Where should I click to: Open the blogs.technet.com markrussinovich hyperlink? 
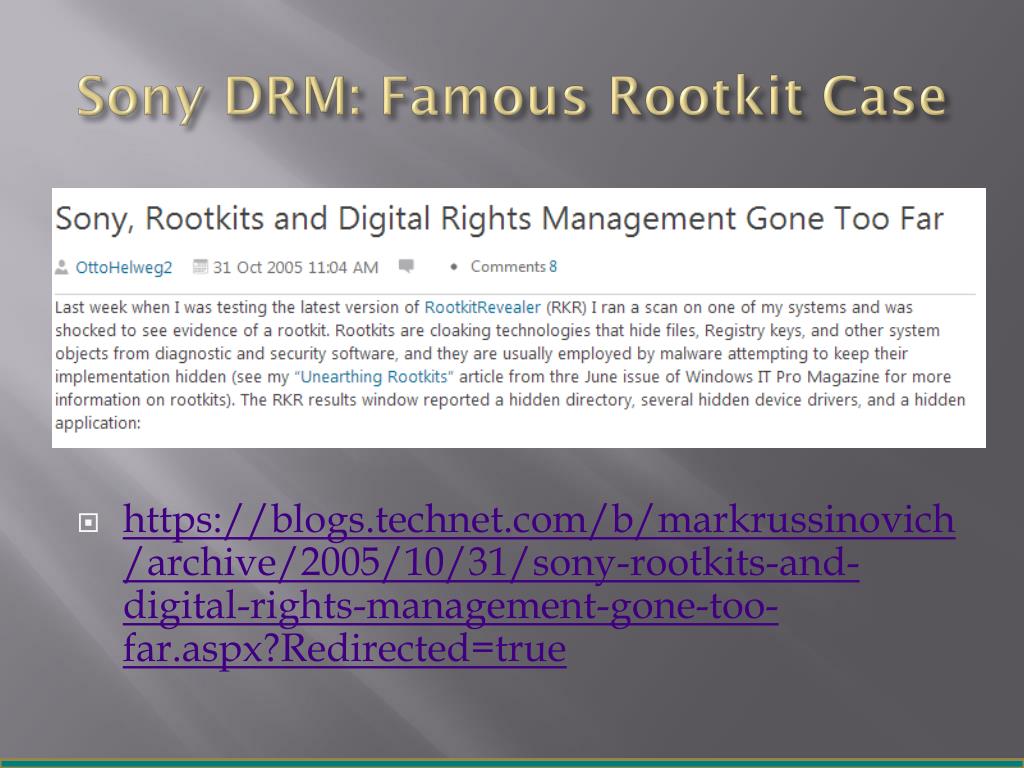(x=539, y=584)
